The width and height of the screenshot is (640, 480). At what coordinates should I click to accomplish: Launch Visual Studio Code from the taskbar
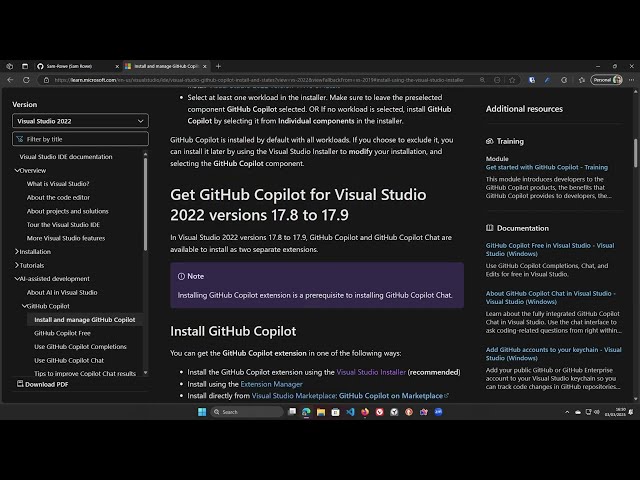click(350, 412)
